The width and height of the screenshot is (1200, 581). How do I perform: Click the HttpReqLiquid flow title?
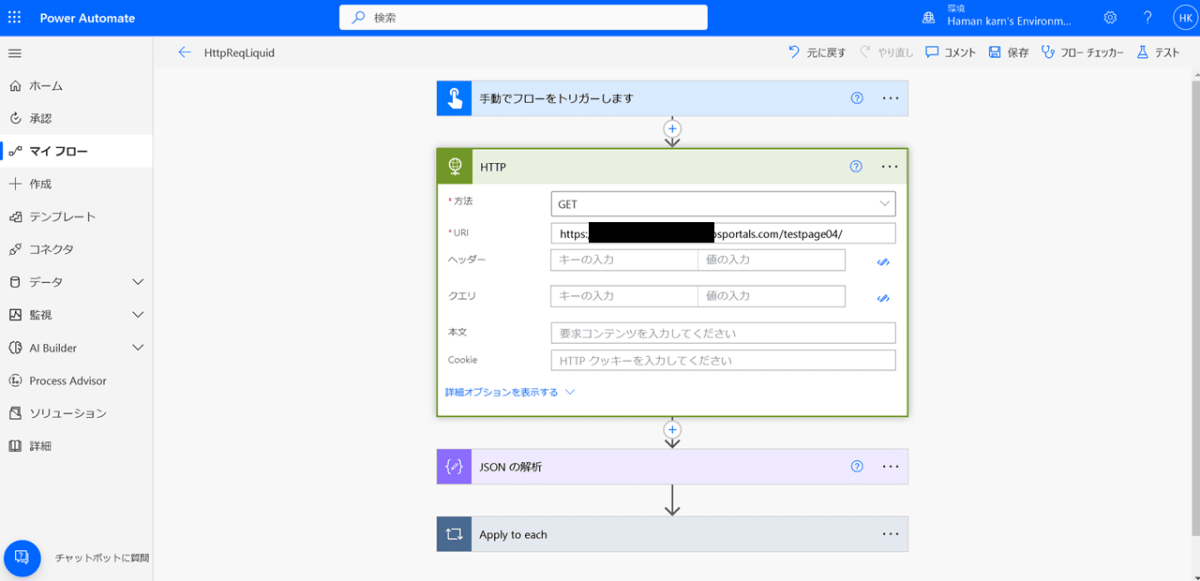pyautogui.click(x=239, y=52)
